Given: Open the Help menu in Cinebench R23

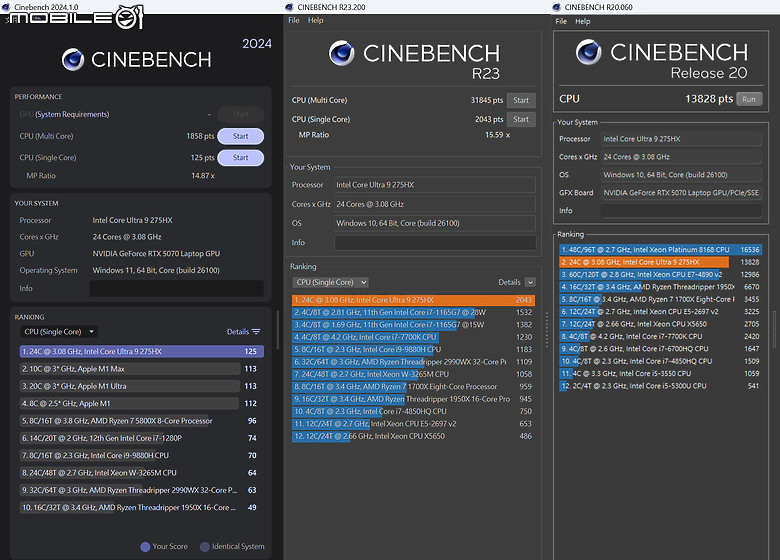Looking at the screenshot, I should click(x=315, y=20).
